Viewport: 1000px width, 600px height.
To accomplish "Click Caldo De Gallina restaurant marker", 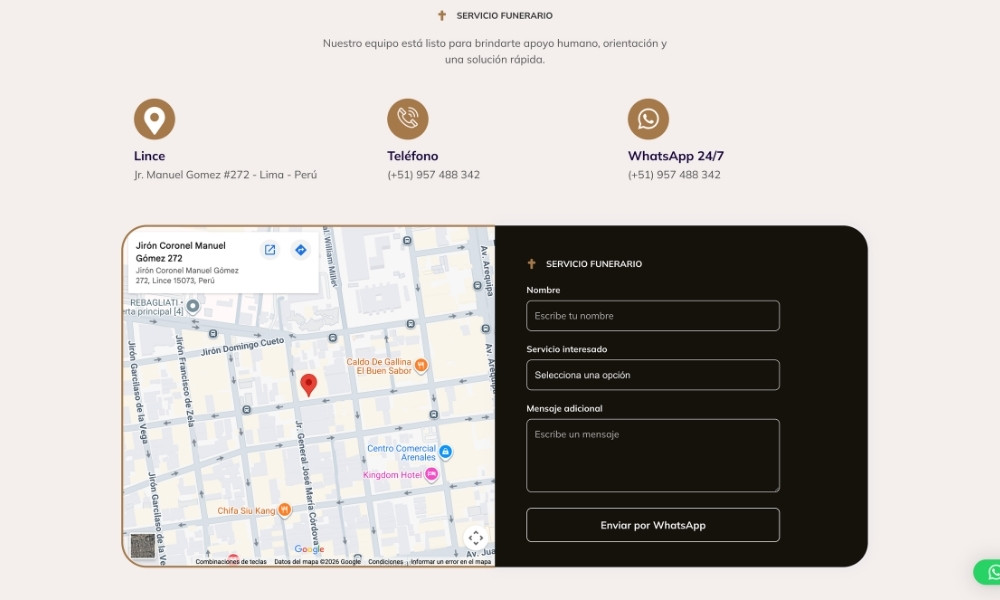I will coord(421,365).
